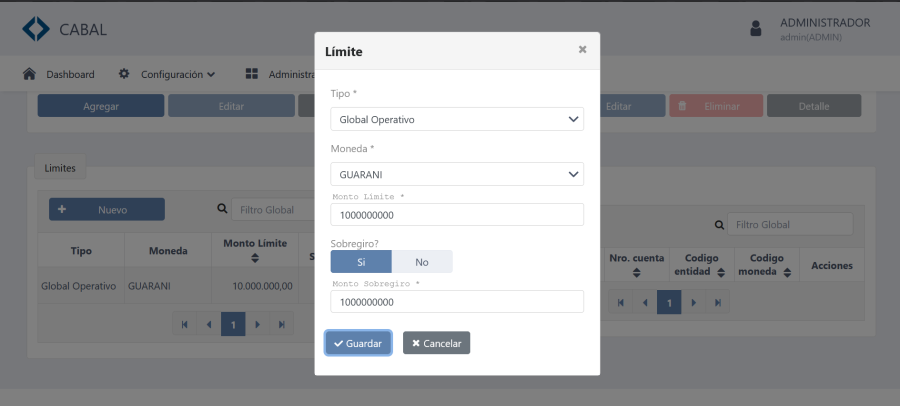Click the Cancelar button
The width and height of the screenshot is (900, 406).
(436, 343)
